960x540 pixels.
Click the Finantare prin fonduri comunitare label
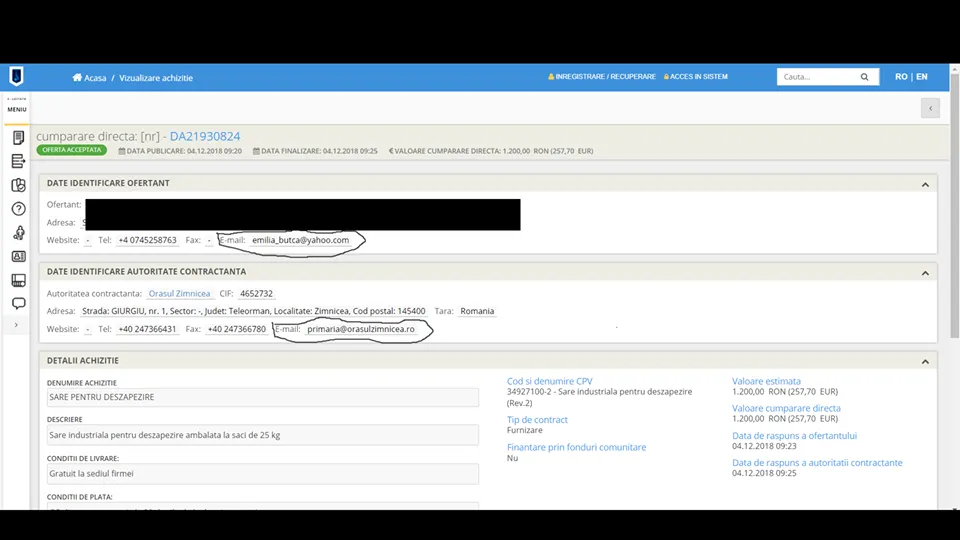[x=576, y=447]
